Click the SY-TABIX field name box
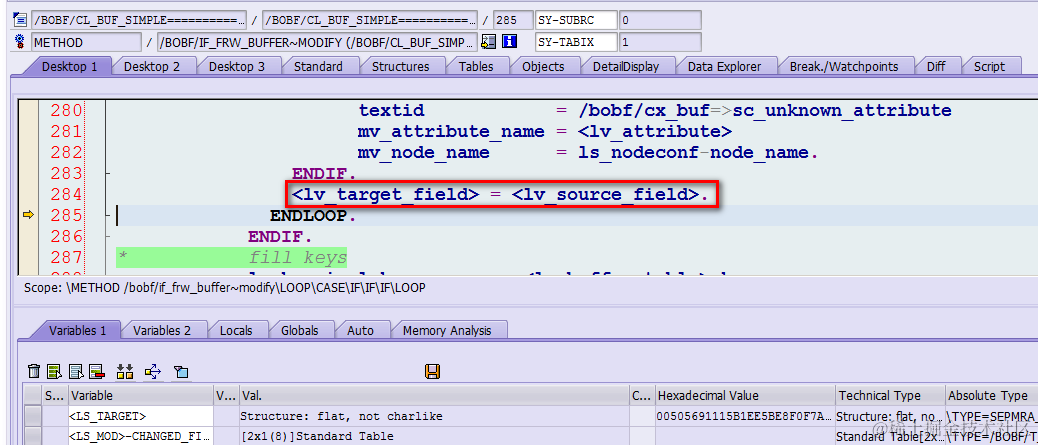The width and height of the screenshot is (1038, 445). point(576,42)
